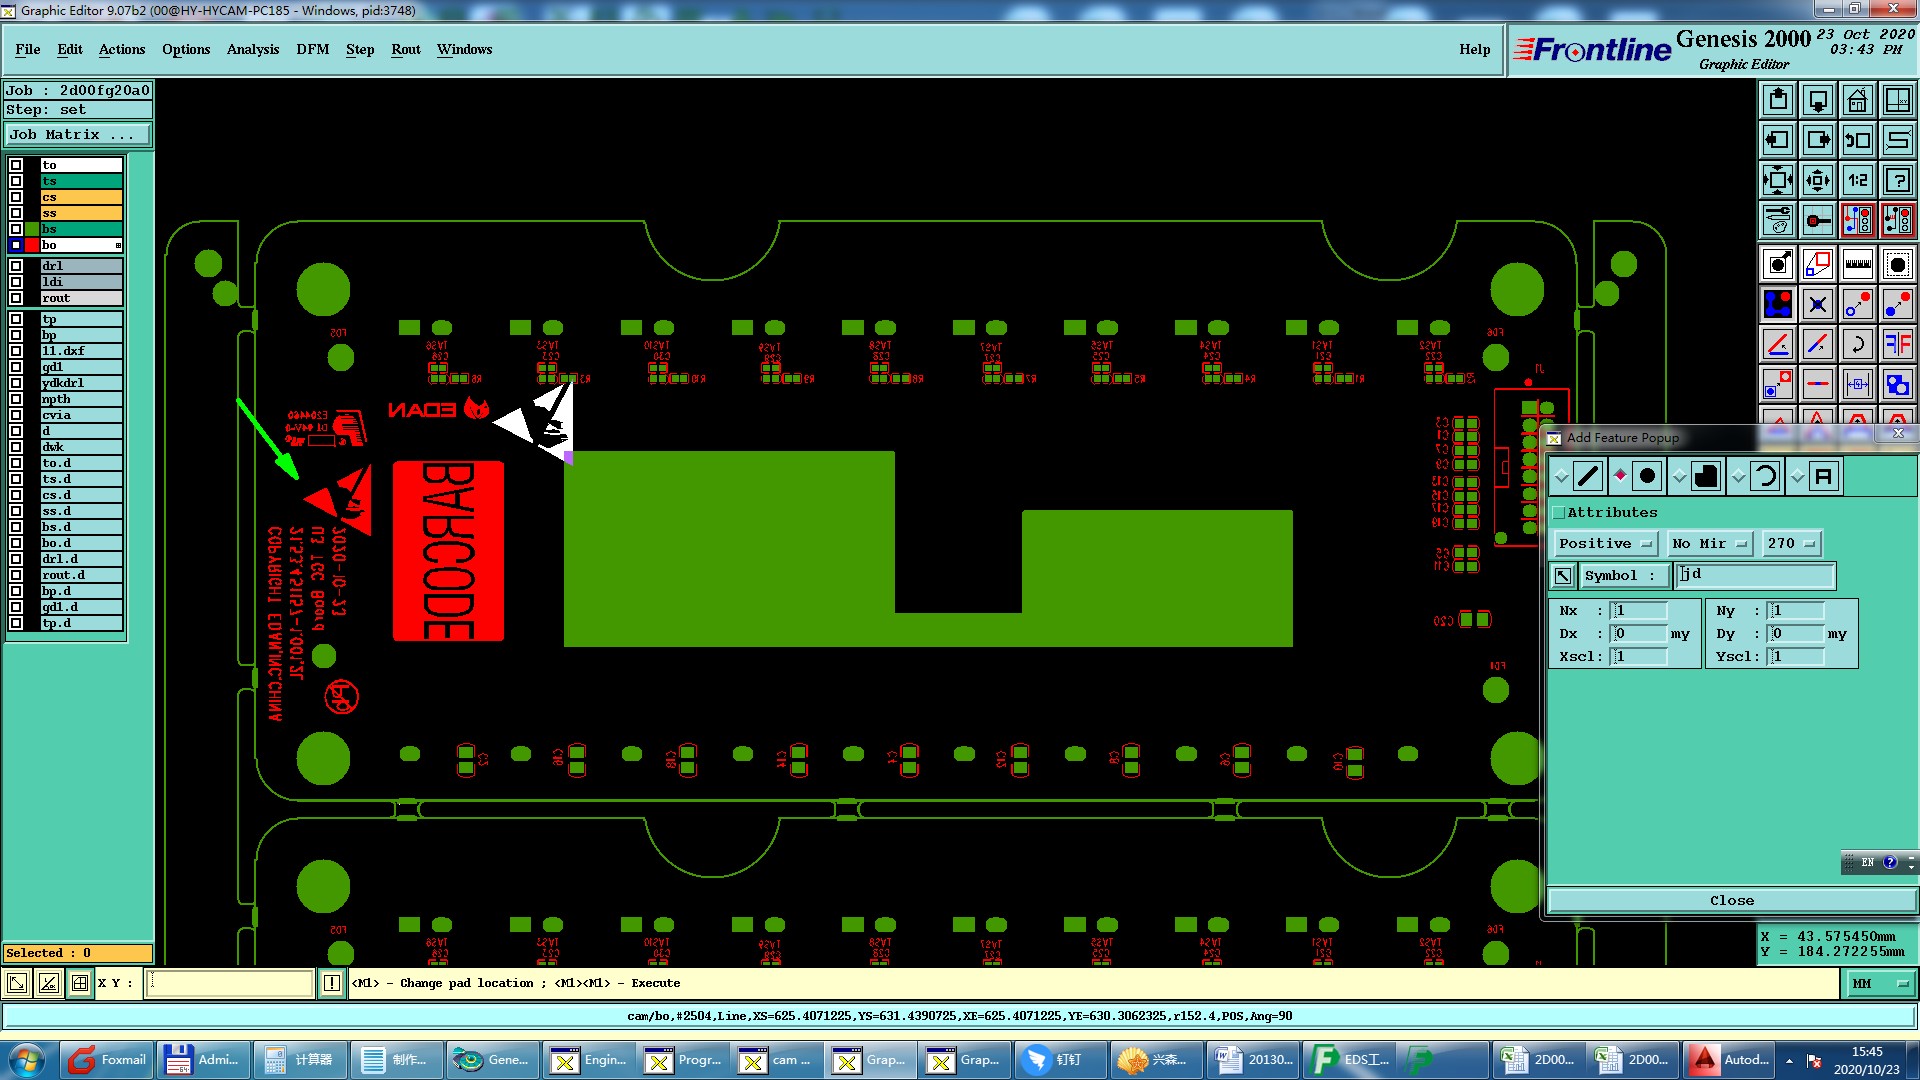The image size is (1920, 1080).
Task: Click the home view icon
Action: tap(1857, 100)
